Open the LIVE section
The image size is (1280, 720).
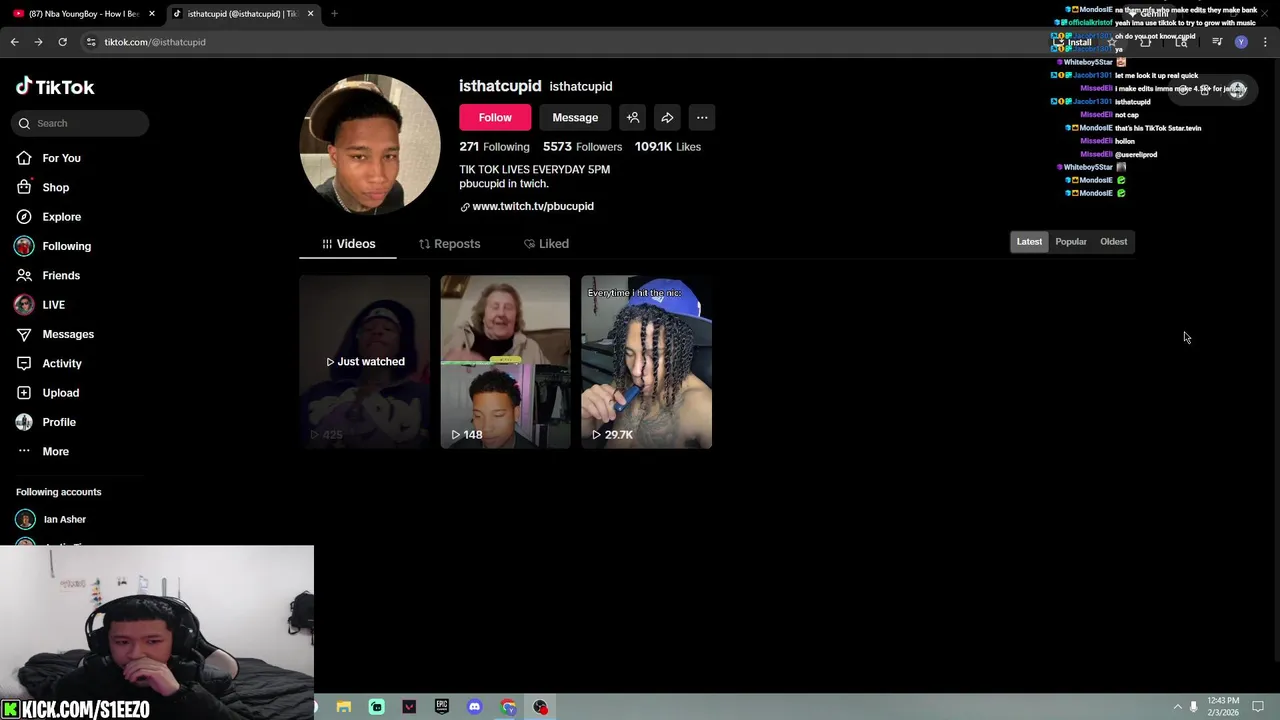point(53,304)
